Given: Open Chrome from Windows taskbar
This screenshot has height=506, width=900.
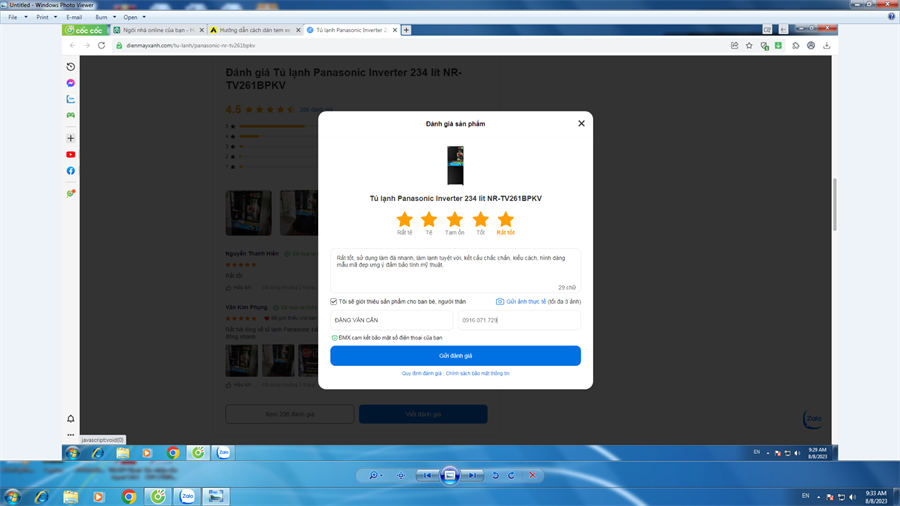Looking at the screenshot, I should [129, 496].
